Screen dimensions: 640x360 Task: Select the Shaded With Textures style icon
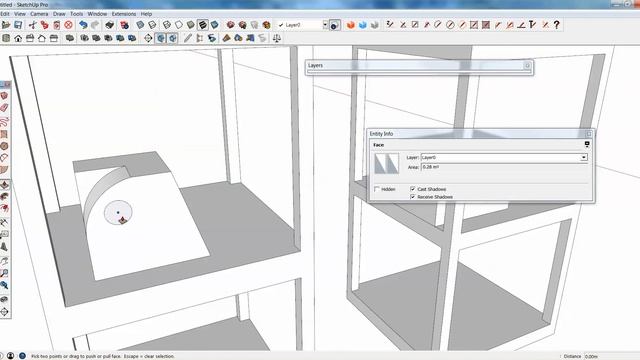pyautogui.click(x=203, y=25)
